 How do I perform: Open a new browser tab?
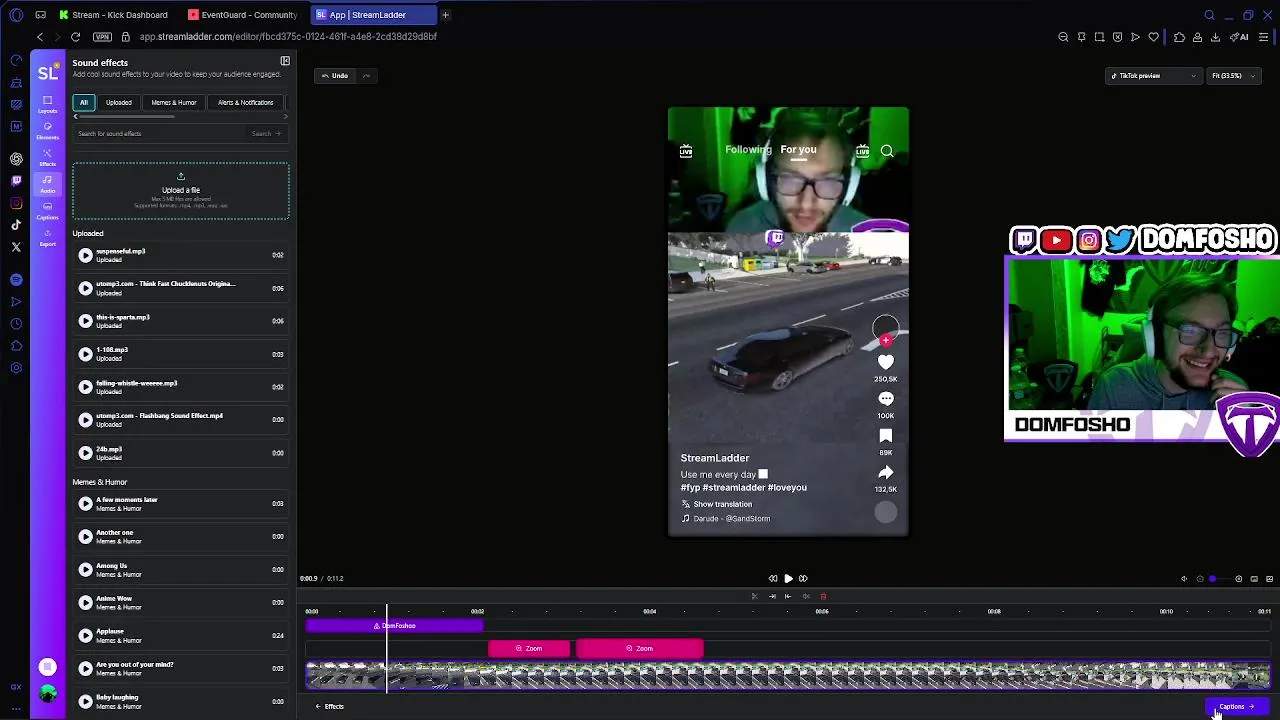pos(445,15)
